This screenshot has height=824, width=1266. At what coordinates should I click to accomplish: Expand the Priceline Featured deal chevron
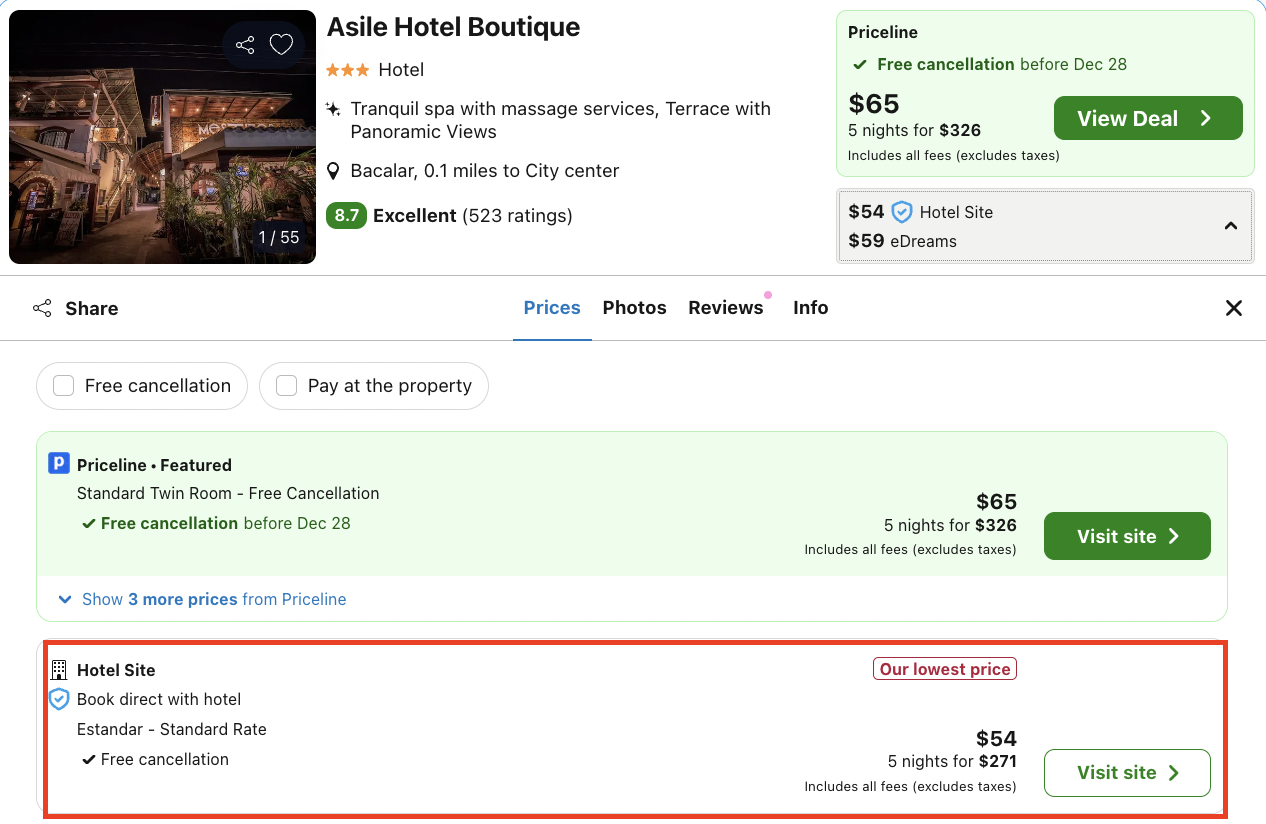pyautogui.click(x=65, y=599)
